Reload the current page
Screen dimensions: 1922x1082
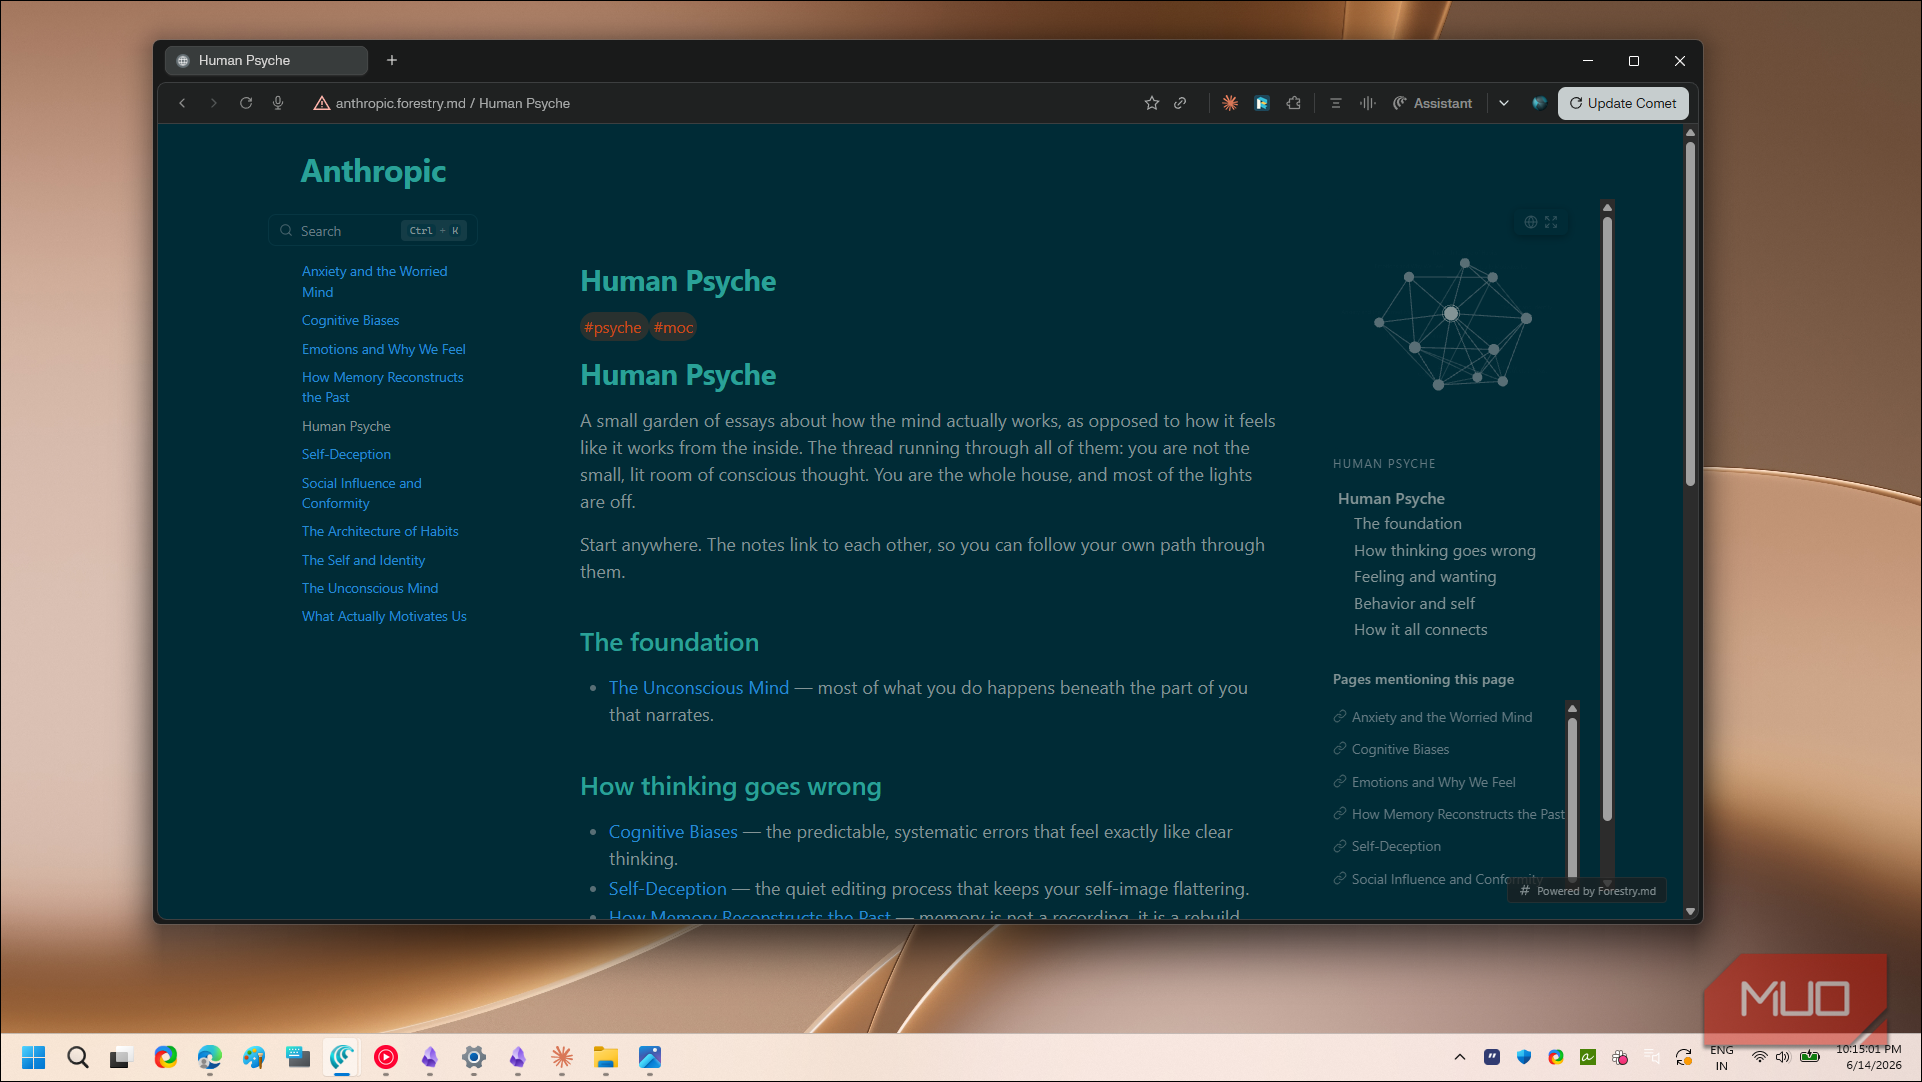tap(246, 103)
